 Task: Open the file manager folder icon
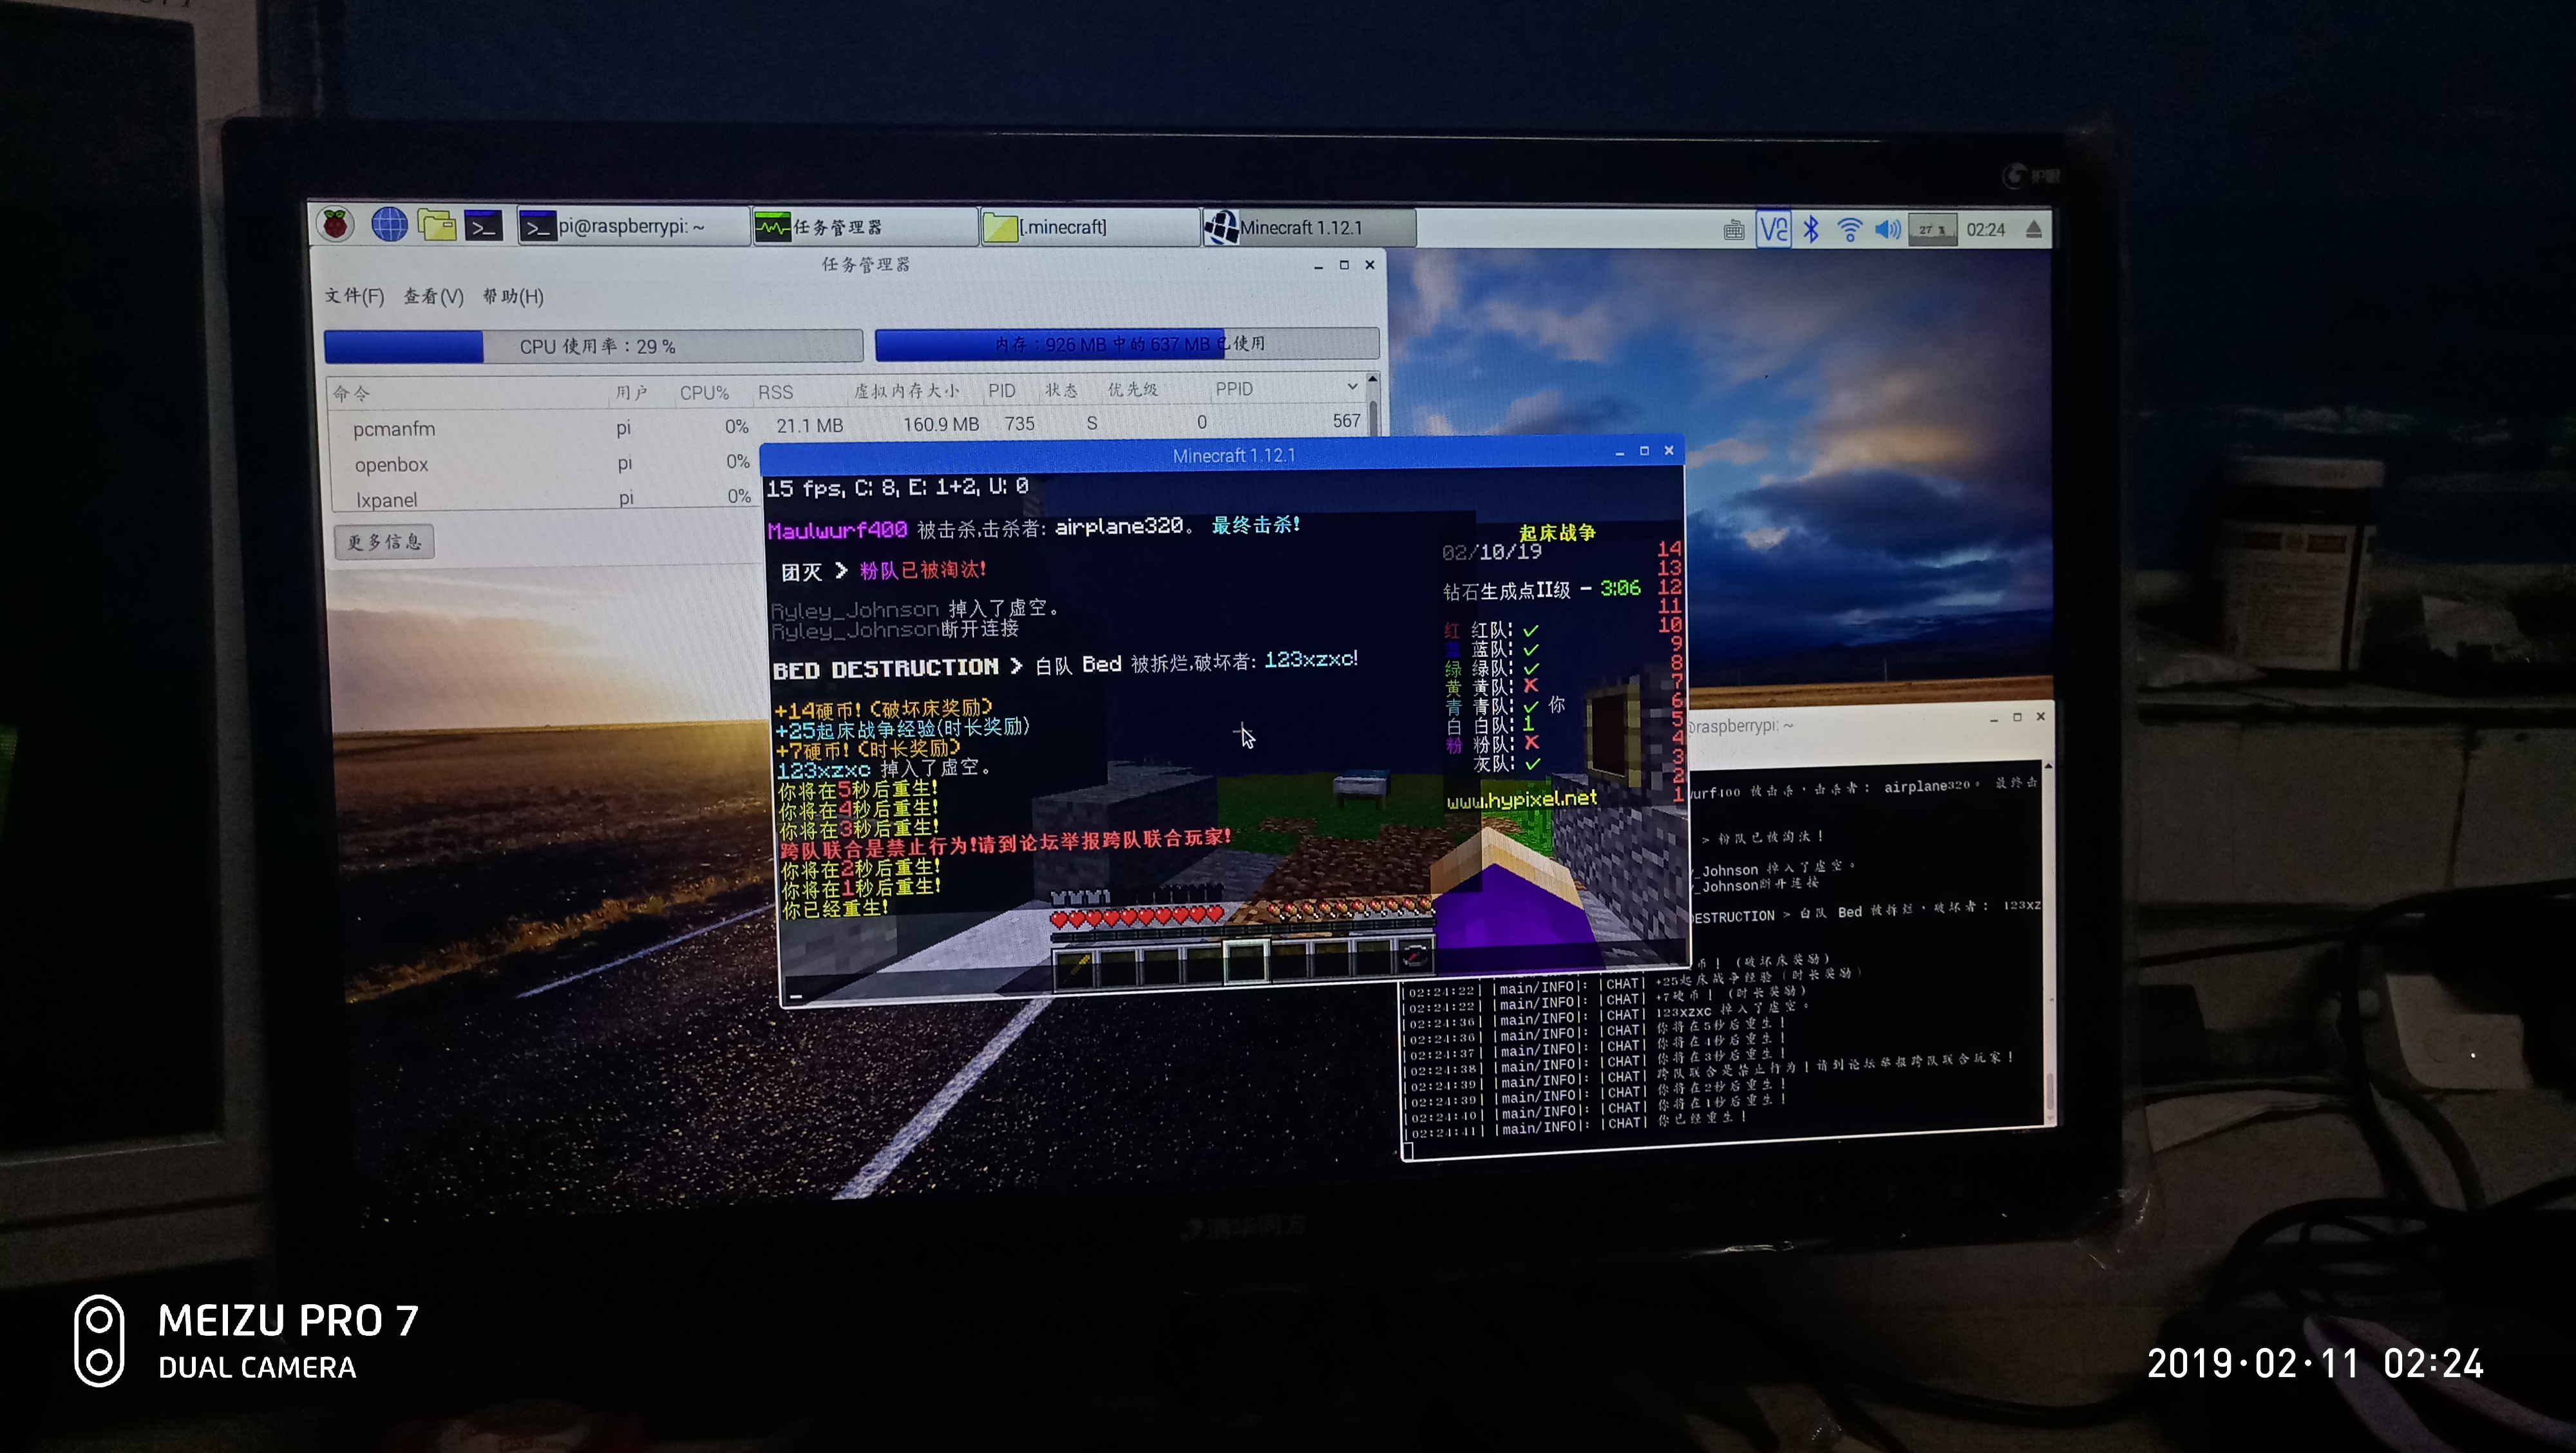[x=437, y=226]
